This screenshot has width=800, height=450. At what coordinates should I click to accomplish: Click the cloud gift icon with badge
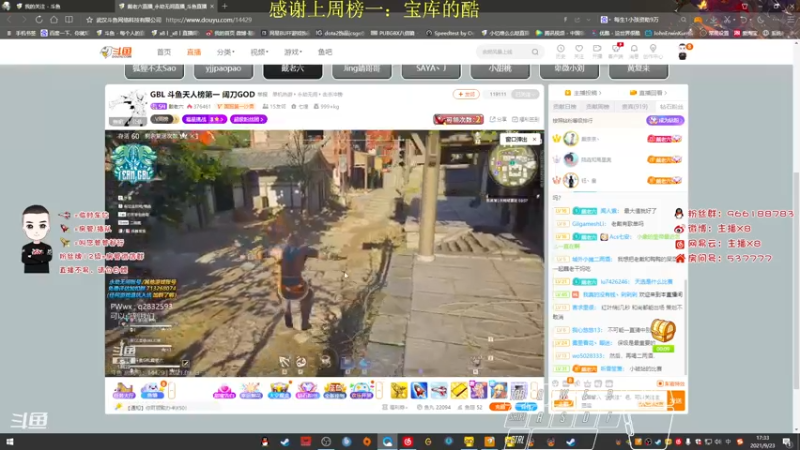tap(153, 391)
